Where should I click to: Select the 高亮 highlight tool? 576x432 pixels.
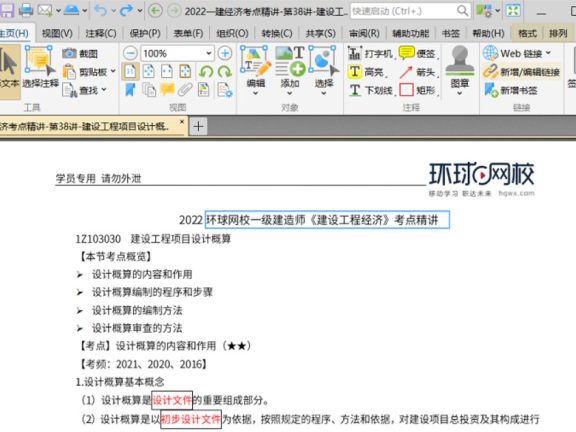tap(367, 72)
